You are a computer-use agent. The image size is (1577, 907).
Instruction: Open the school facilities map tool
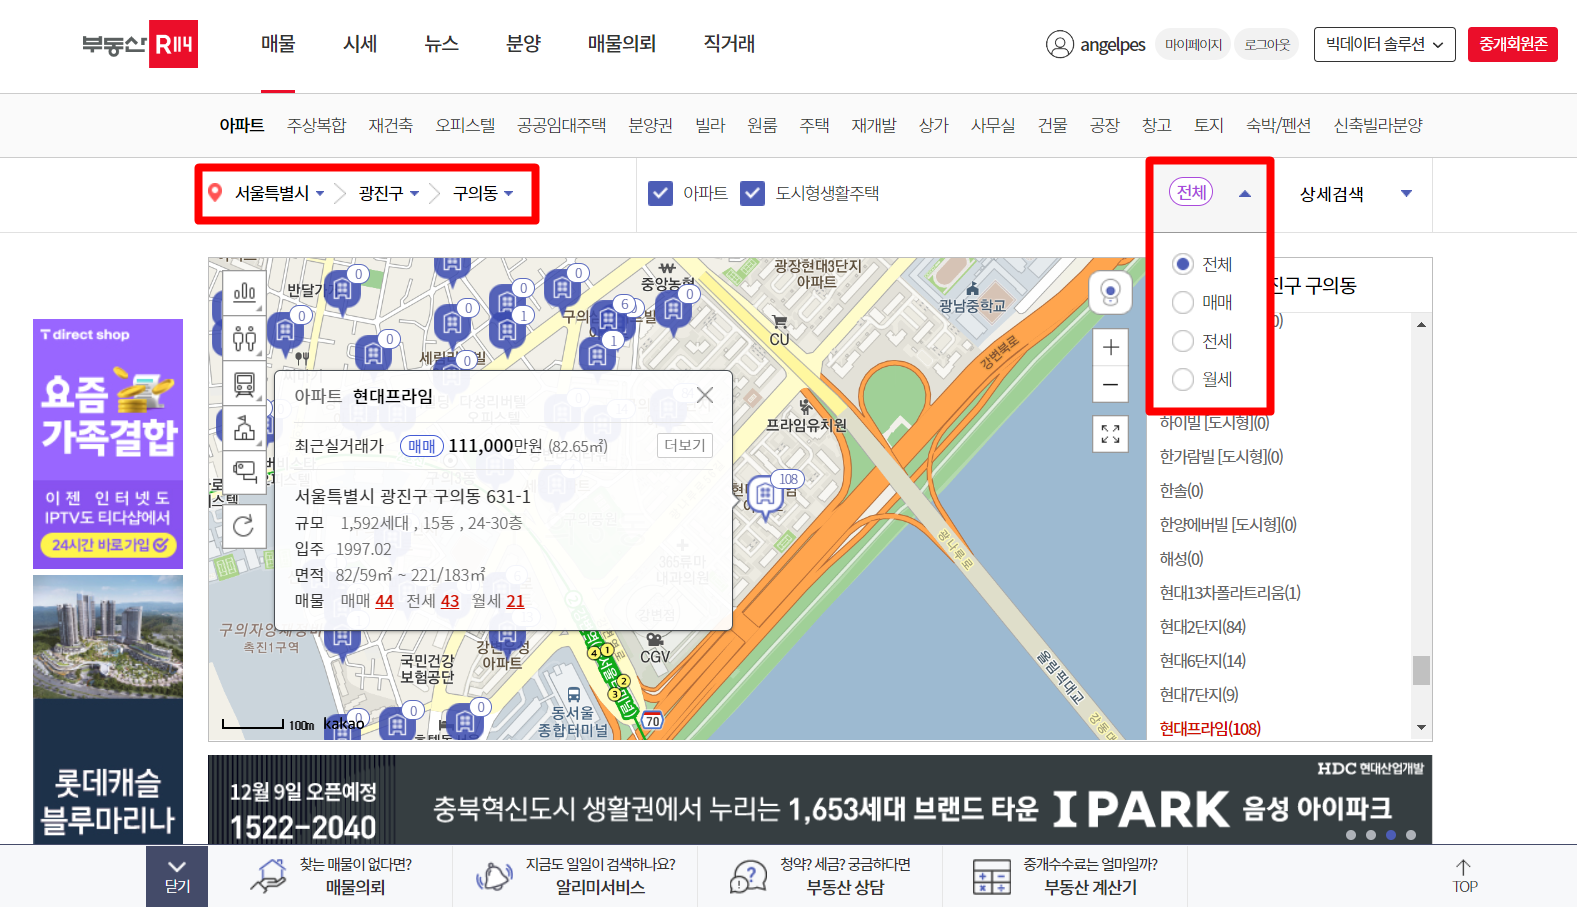click(244, 428)
